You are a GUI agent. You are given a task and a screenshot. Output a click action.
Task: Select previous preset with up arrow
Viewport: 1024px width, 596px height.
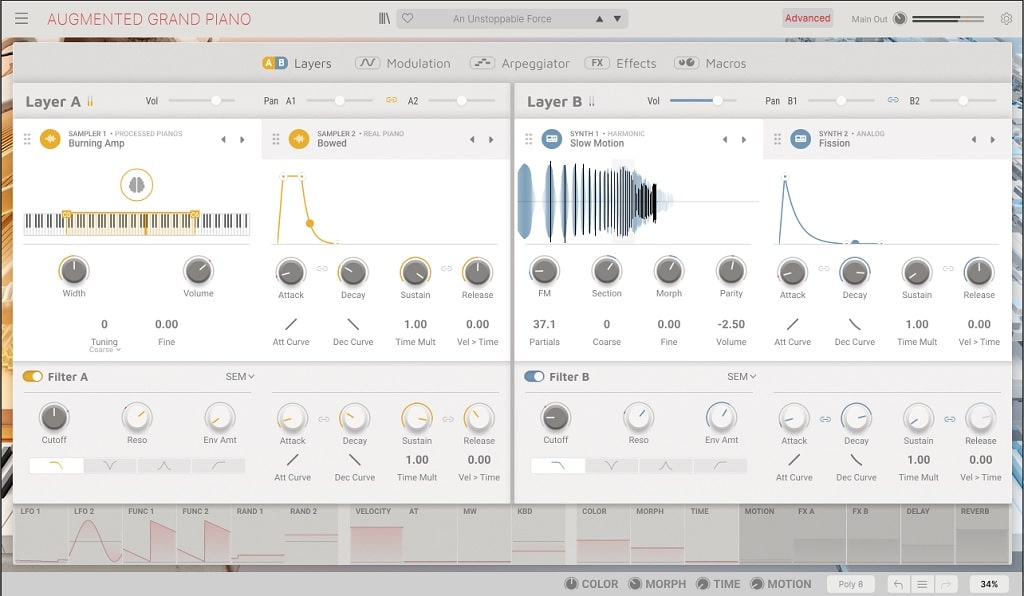(600, 19)
